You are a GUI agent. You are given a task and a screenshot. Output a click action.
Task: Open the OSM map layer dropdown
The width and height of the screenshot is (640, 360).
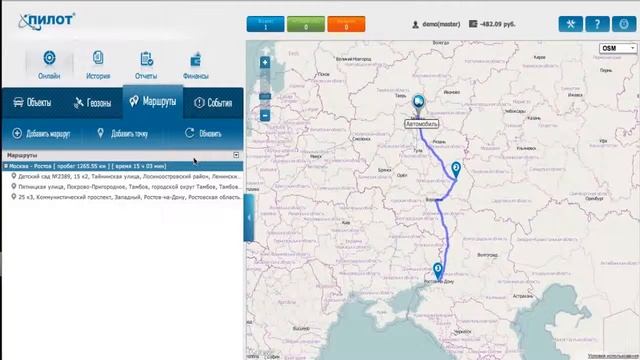pos(618,48)
